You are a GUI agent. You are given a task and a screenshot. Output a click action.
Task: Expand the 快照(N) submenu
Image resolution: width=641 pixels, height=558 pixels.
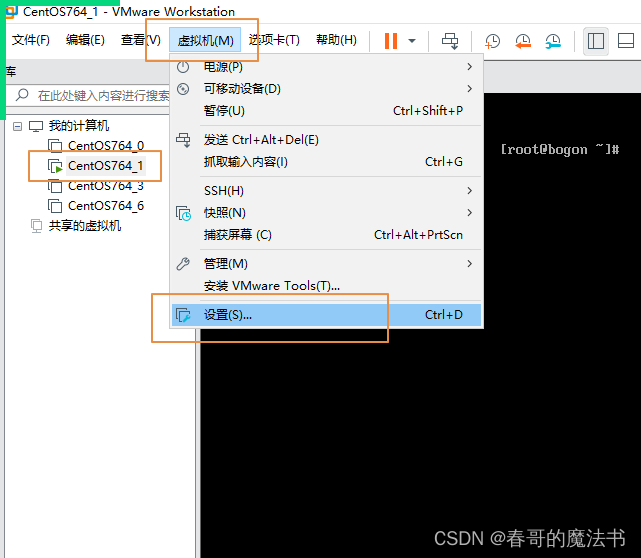(326, 213)
